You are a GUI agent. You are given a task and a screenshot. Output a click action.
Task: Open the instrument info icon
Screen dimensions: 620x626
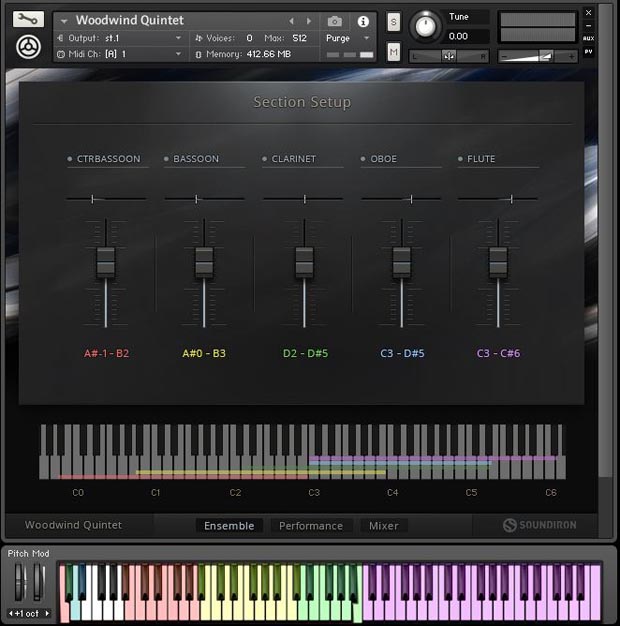[362, 21]
